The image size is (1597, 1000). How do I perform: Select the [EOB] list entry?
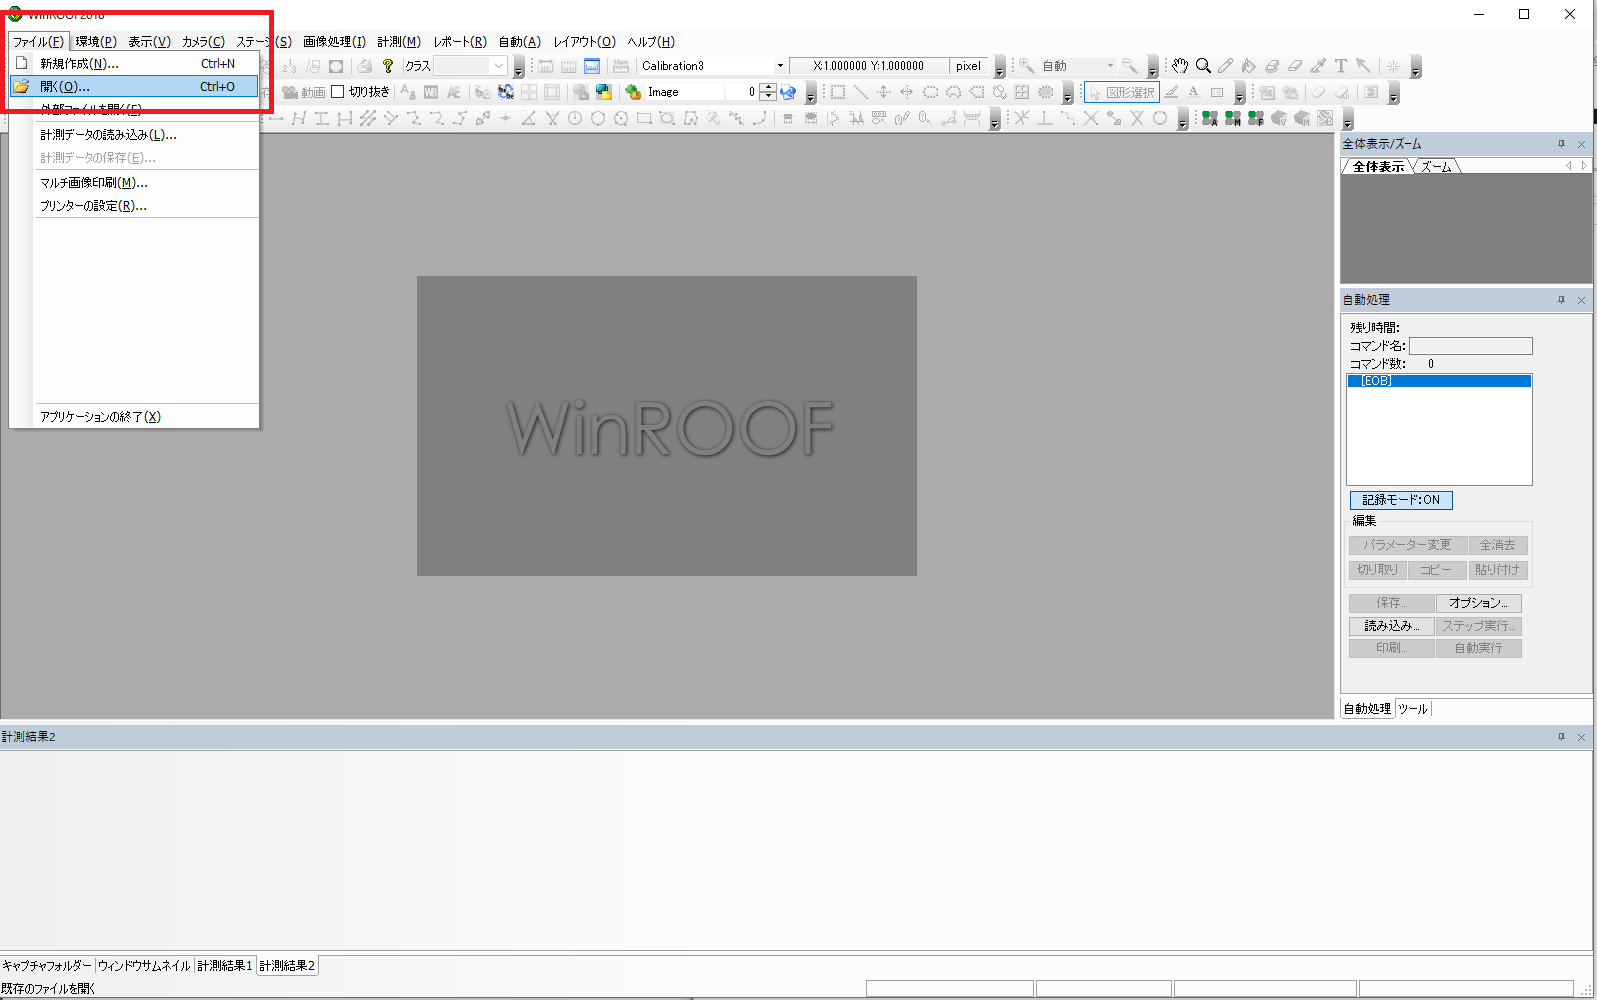tap(1439, 381)
